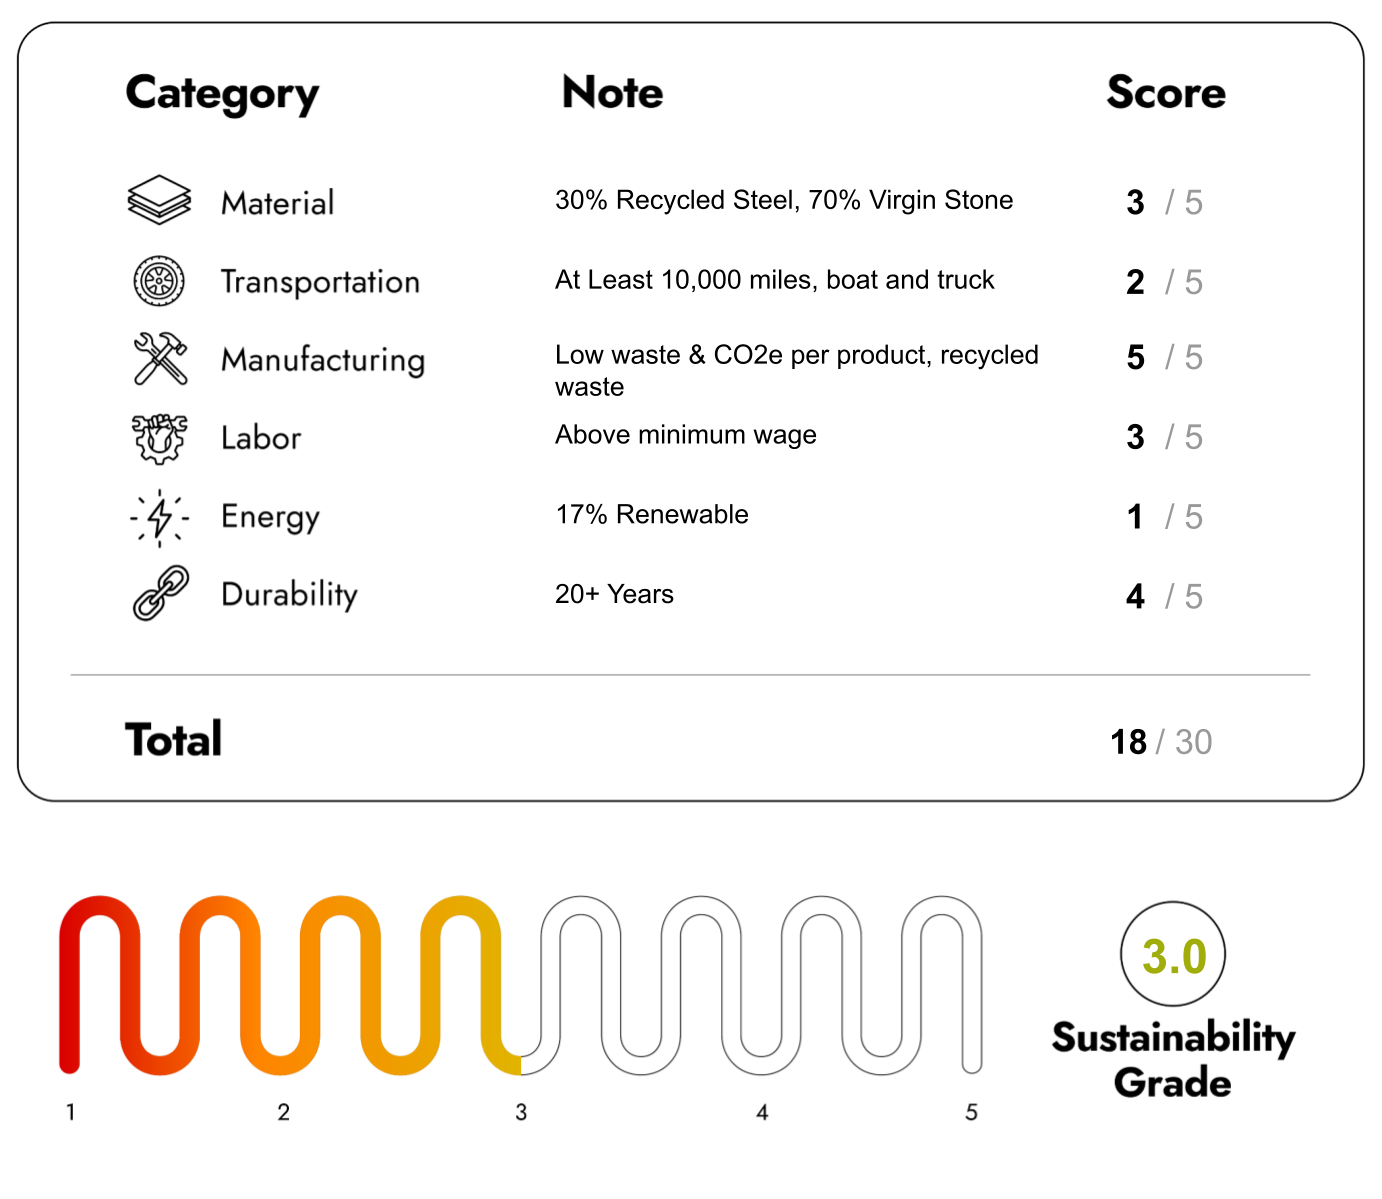Click the Material score 3 / 5
The image size is (1382, 1199).
pos(1164,203)
